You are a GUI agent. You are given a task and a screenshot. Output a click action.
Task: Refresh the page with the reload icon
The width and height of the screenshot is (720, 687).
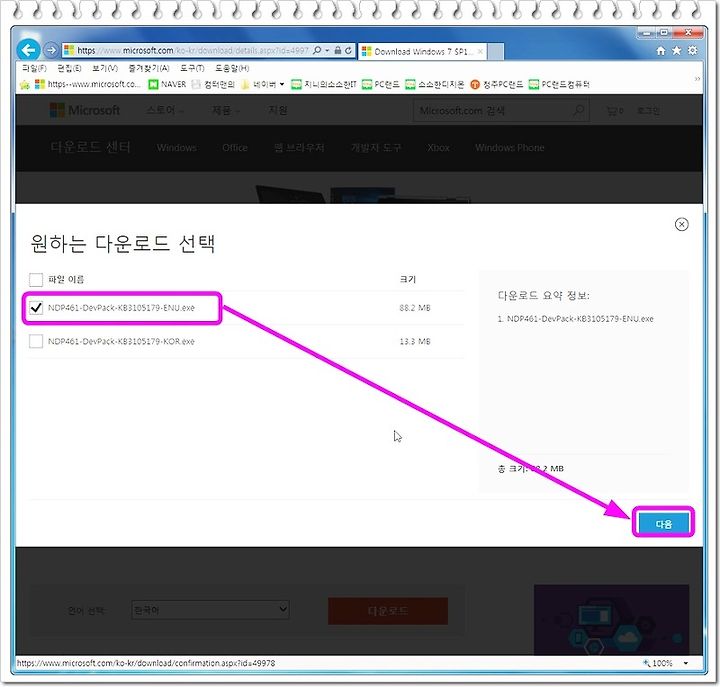[x=349, y=50]
